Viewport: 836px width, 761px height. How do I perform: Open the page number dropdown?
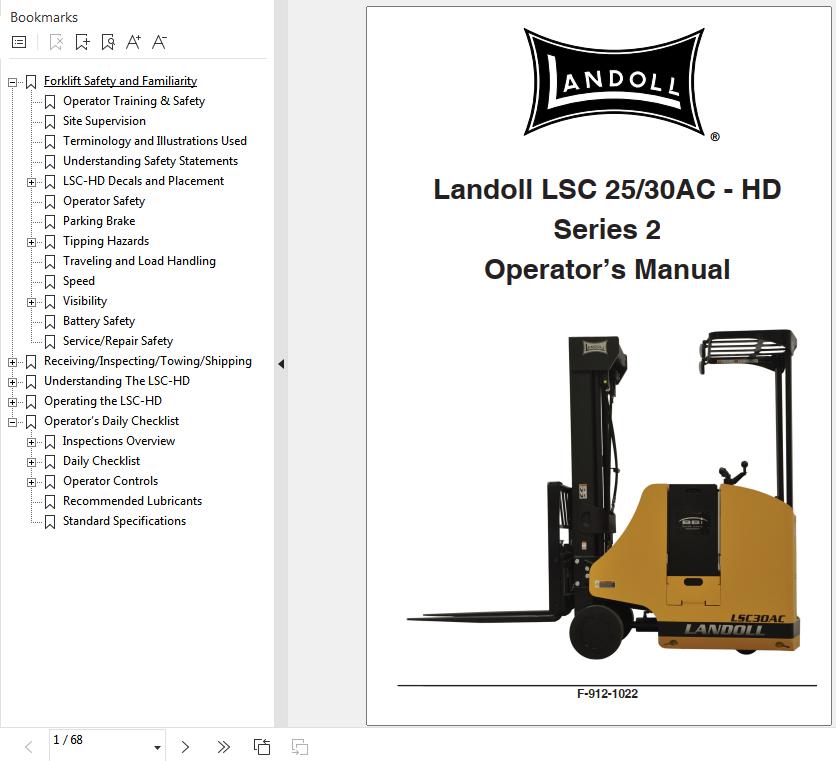pos(157,747)
